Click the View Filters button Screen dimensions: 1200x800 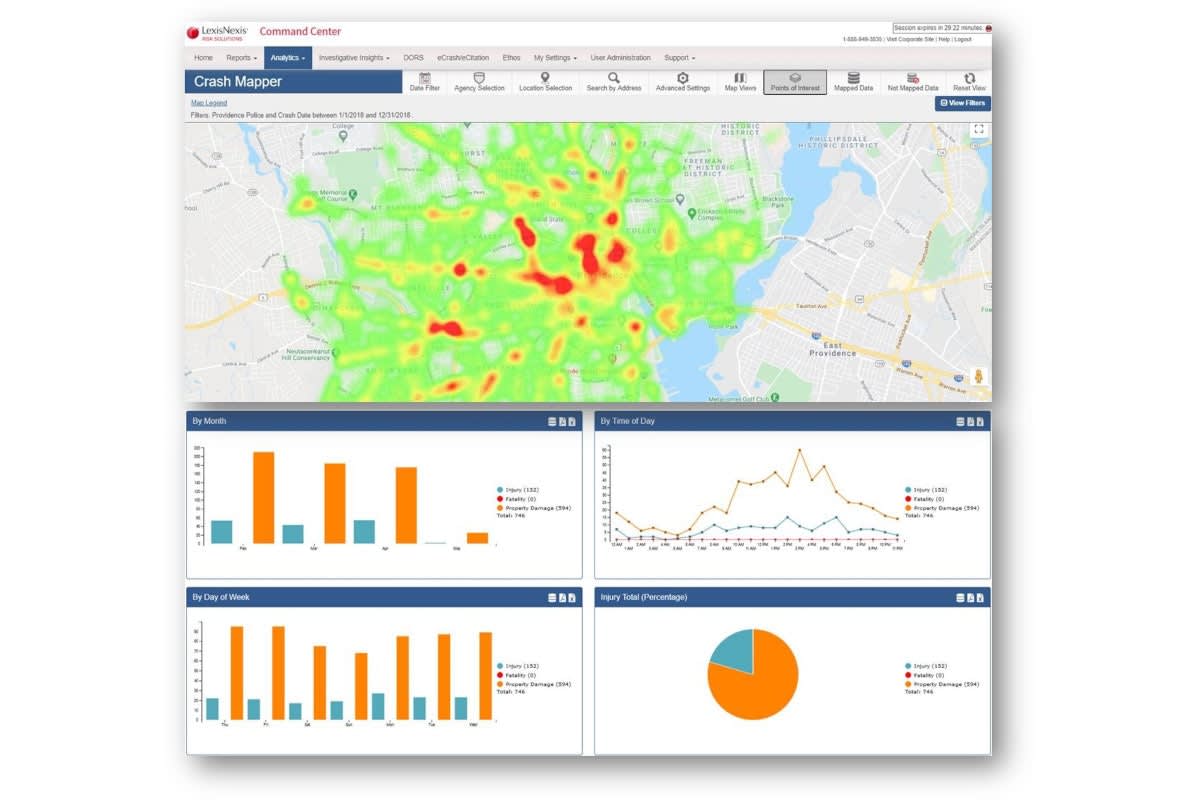point(963,103)
